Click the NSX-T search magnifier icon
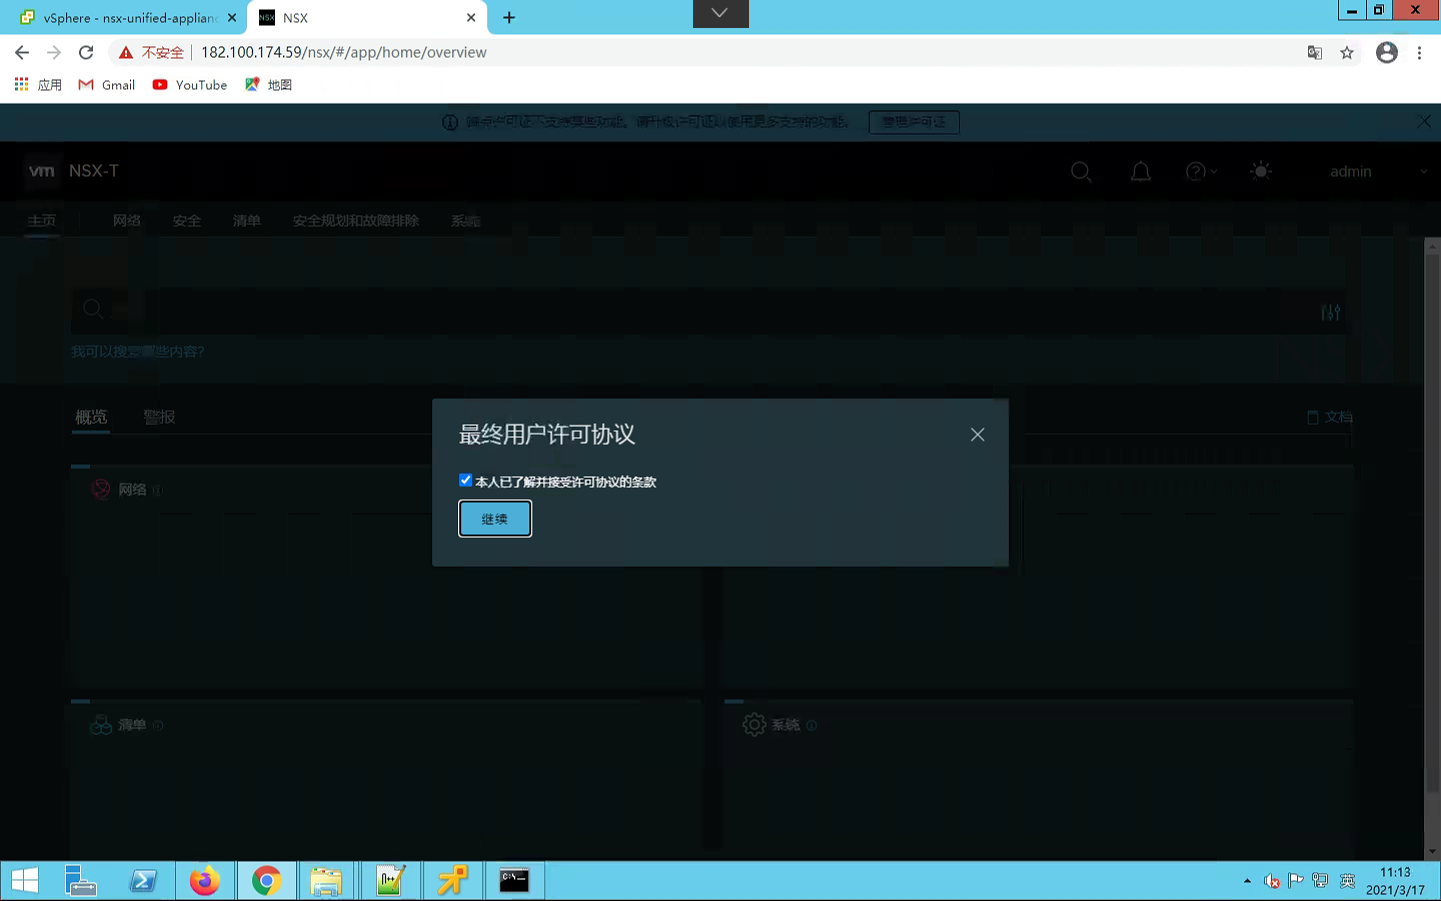 1081,172
